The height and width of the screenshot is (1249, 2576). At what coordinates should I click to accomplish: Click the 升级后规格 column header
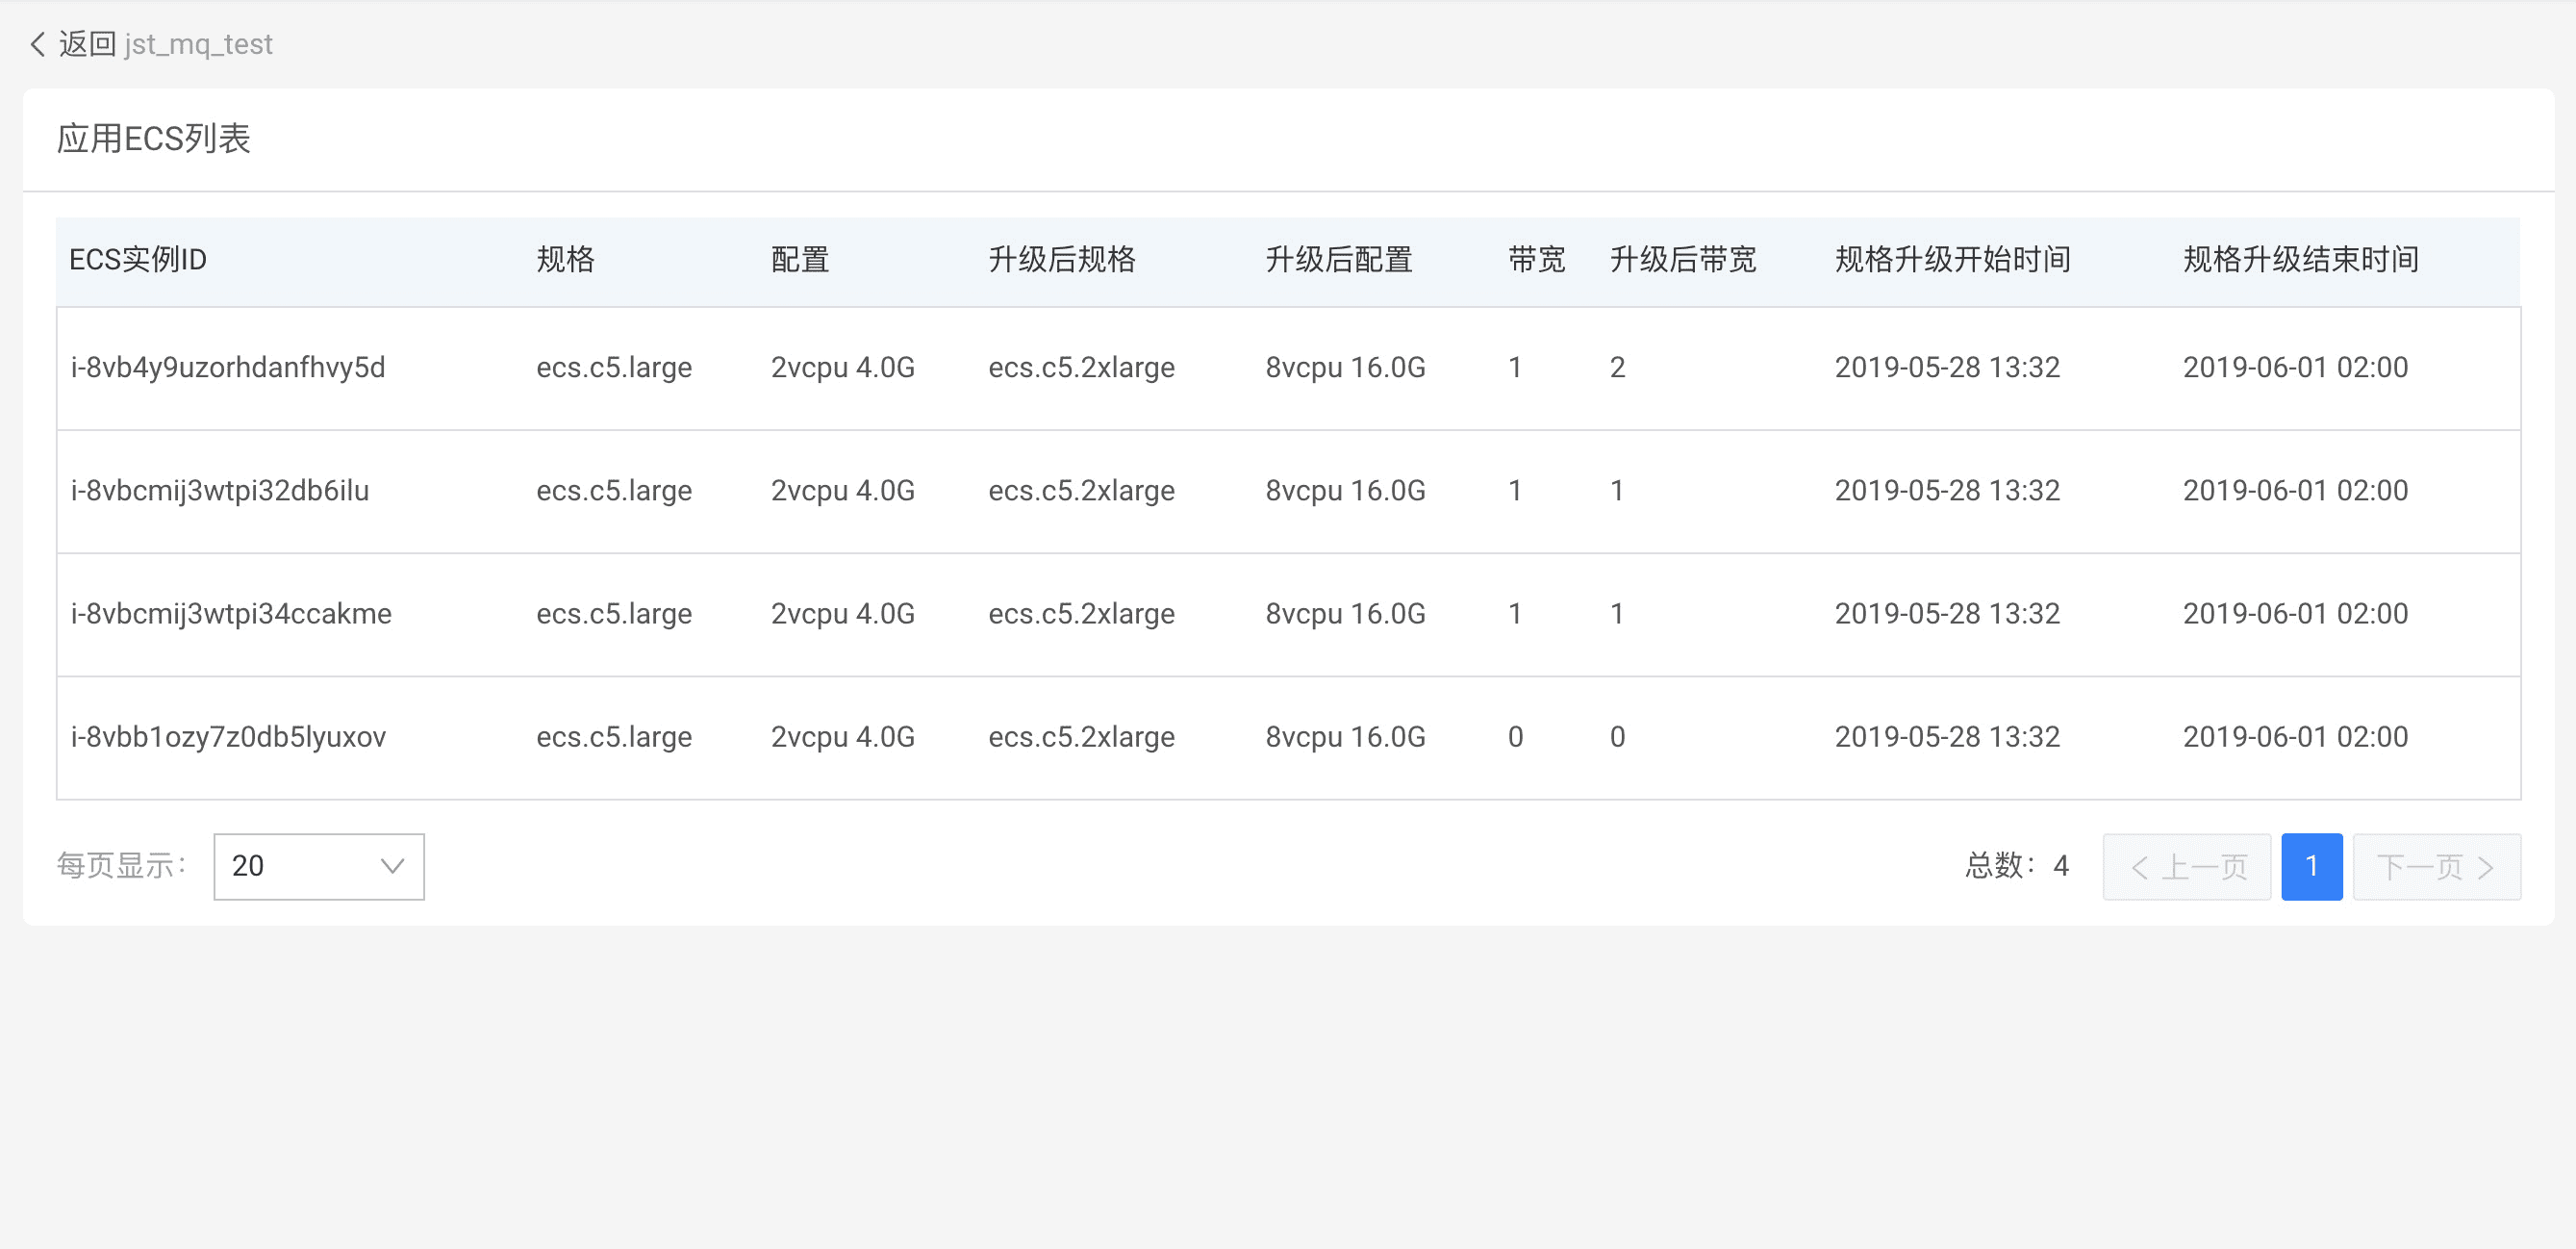1062,260
